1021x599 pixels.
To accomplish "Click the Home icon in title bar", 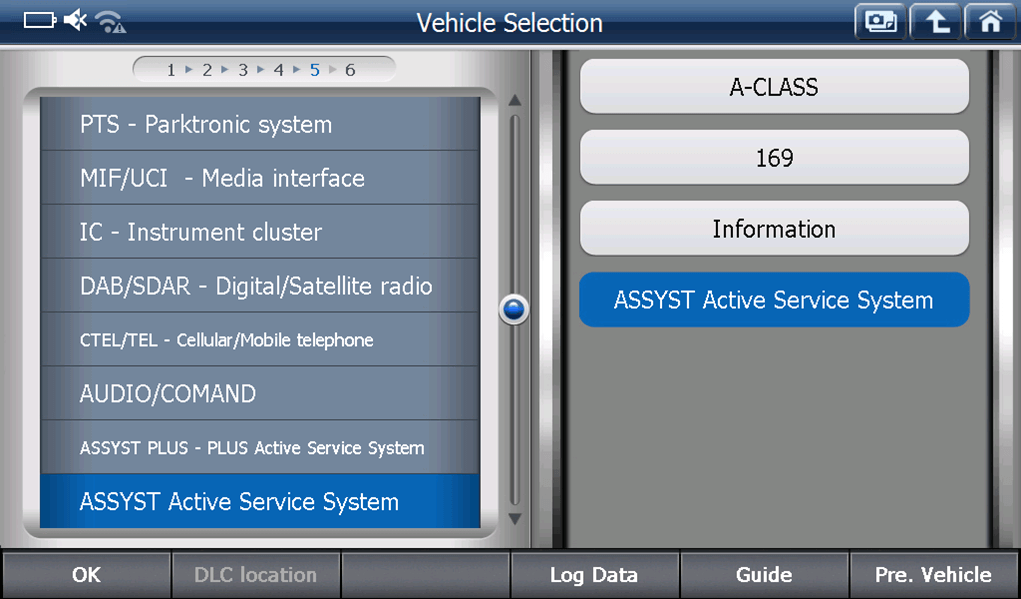I will 990,22.
